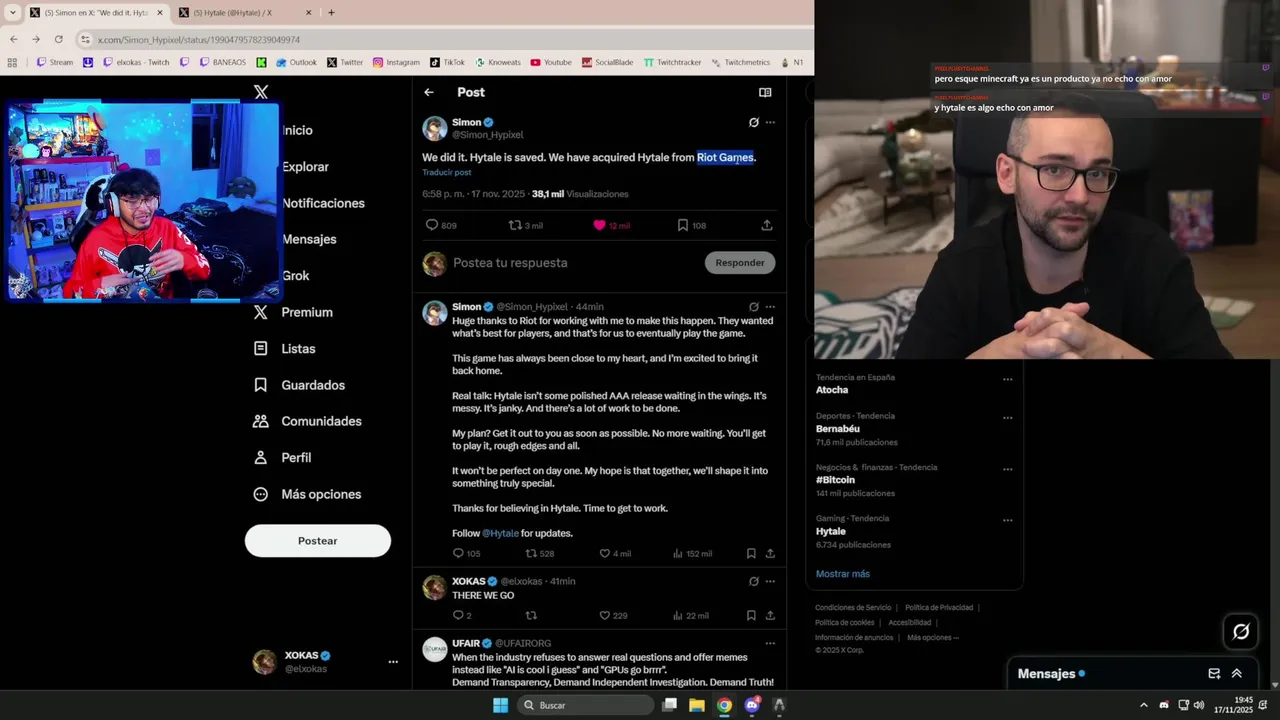Click Traducir post link

[446, 172]
